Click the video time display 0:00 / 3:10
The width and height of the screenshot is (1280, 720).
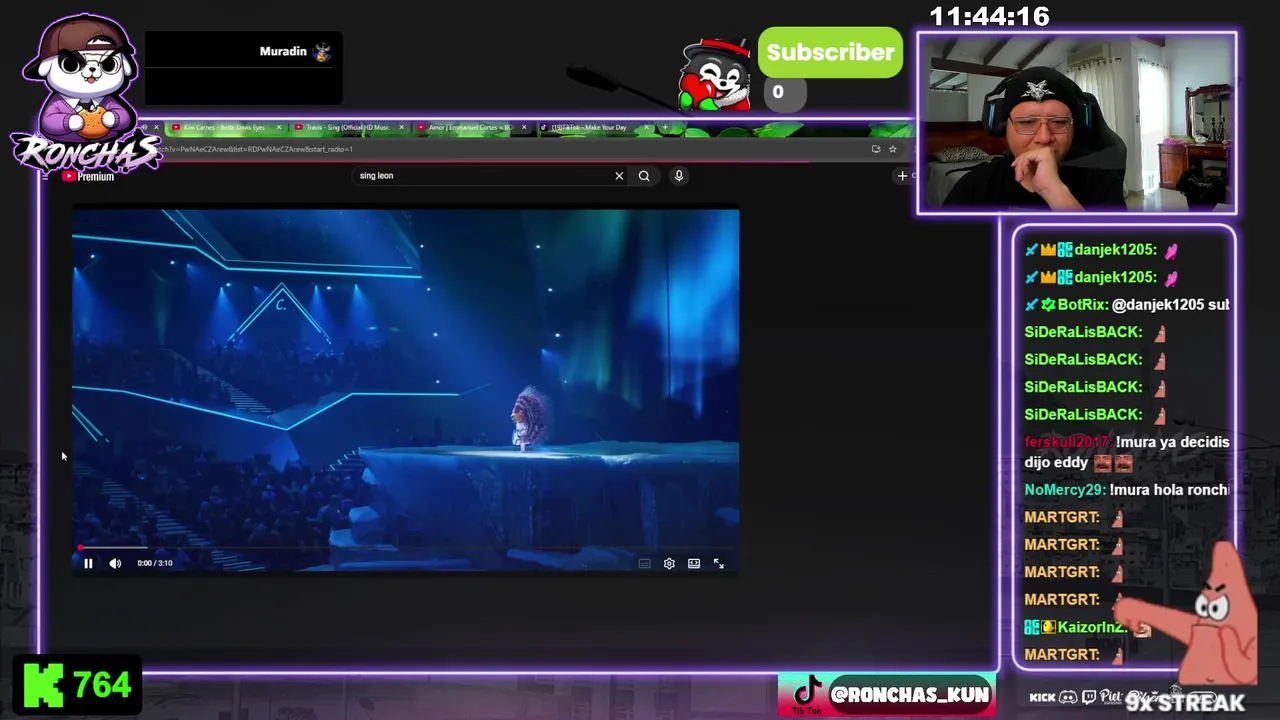[x=155, y=563]
